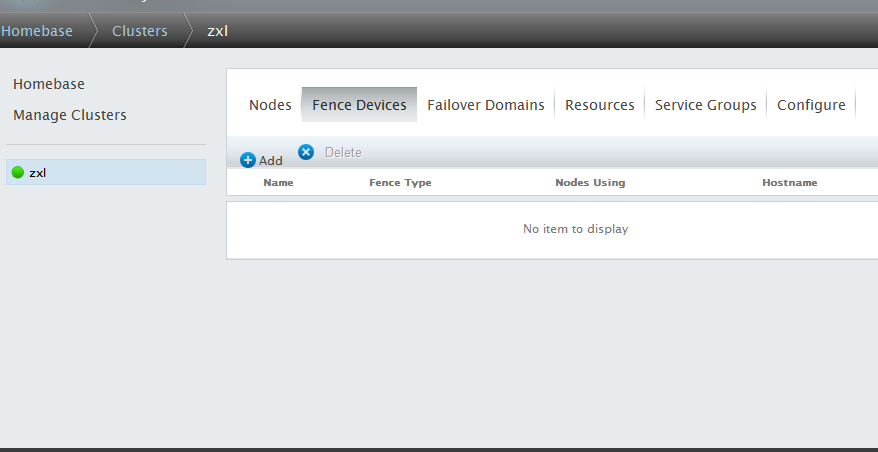Image resolution: width=878 pixels, height=452 pixels.
Task: Select the zxl cluster in the sidebar
Action: pyautogui.click(x=106, y=172)
